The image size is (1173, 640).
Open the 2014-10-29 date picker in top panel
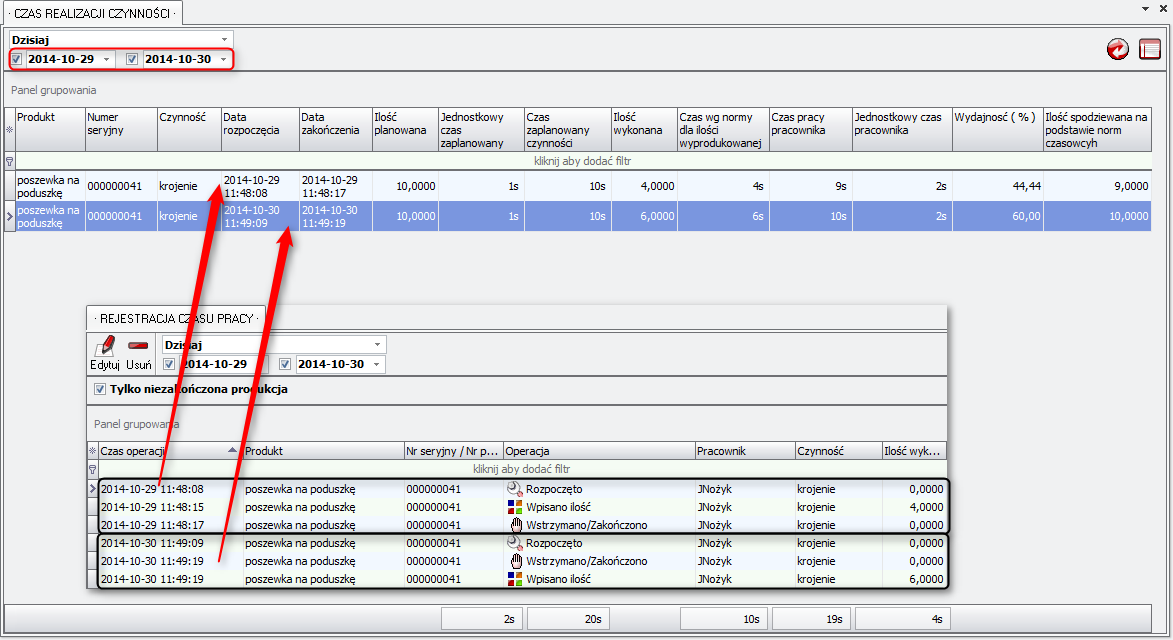point(107,60)
